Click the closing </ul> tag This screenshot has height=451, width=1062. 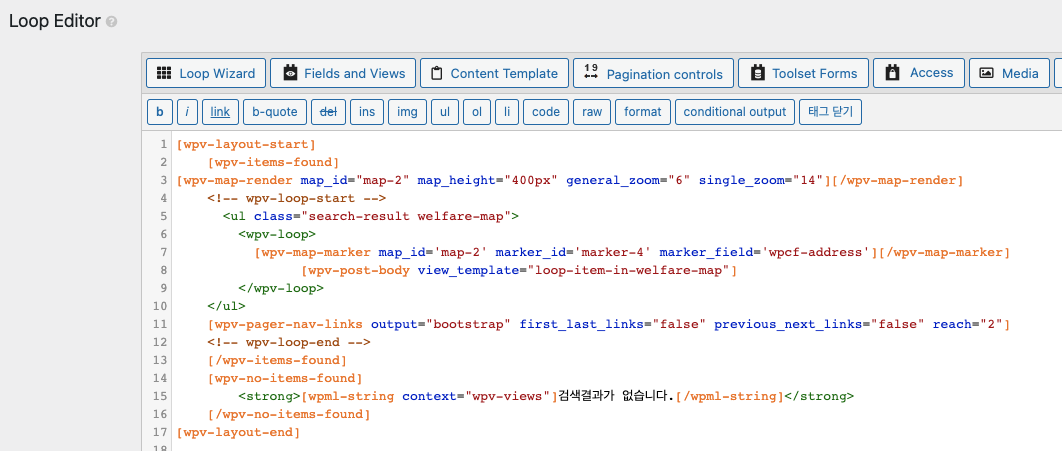pos(227,306)
